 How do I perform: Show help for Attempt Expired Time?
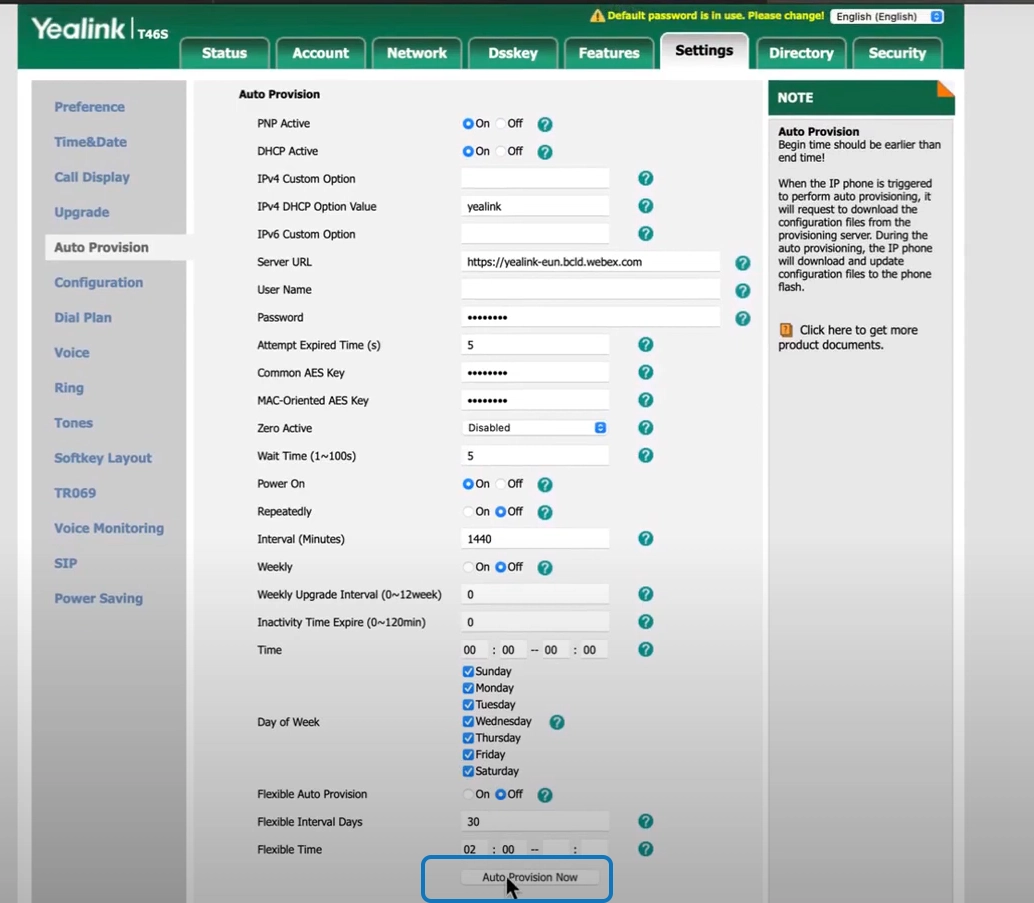646,344
